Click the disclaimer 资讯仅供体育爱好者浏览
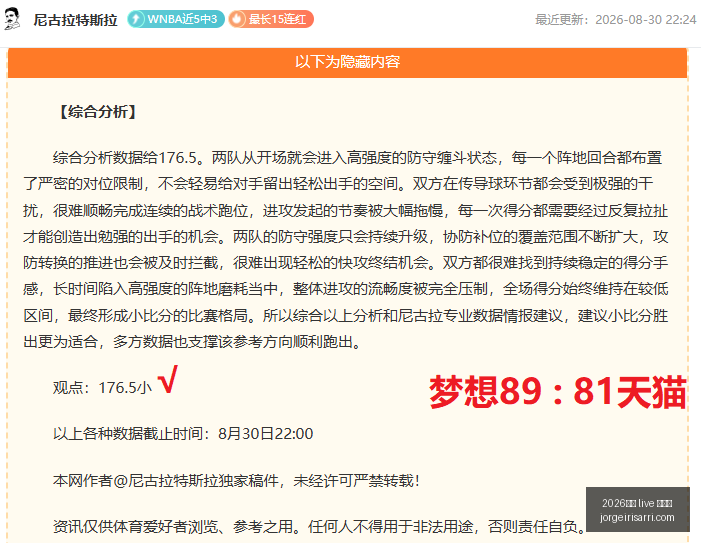The image size is (701, 543). (x=319, y=526)
